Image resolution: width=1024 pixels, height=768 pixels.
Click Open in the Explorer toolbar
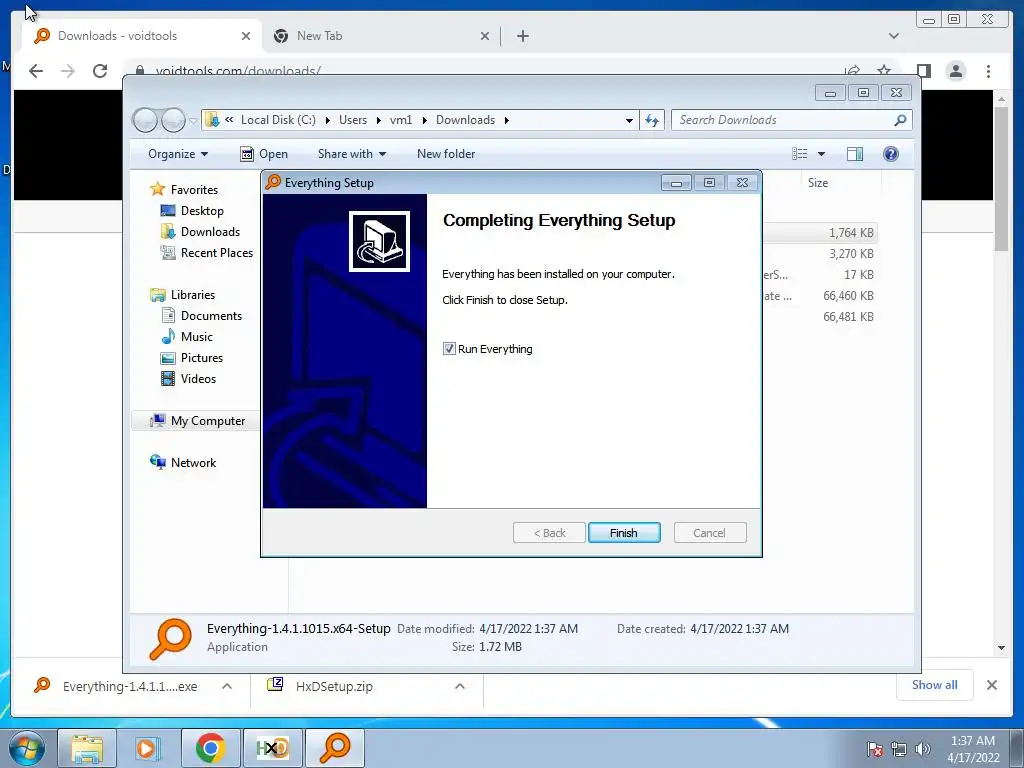click(264, 154)
